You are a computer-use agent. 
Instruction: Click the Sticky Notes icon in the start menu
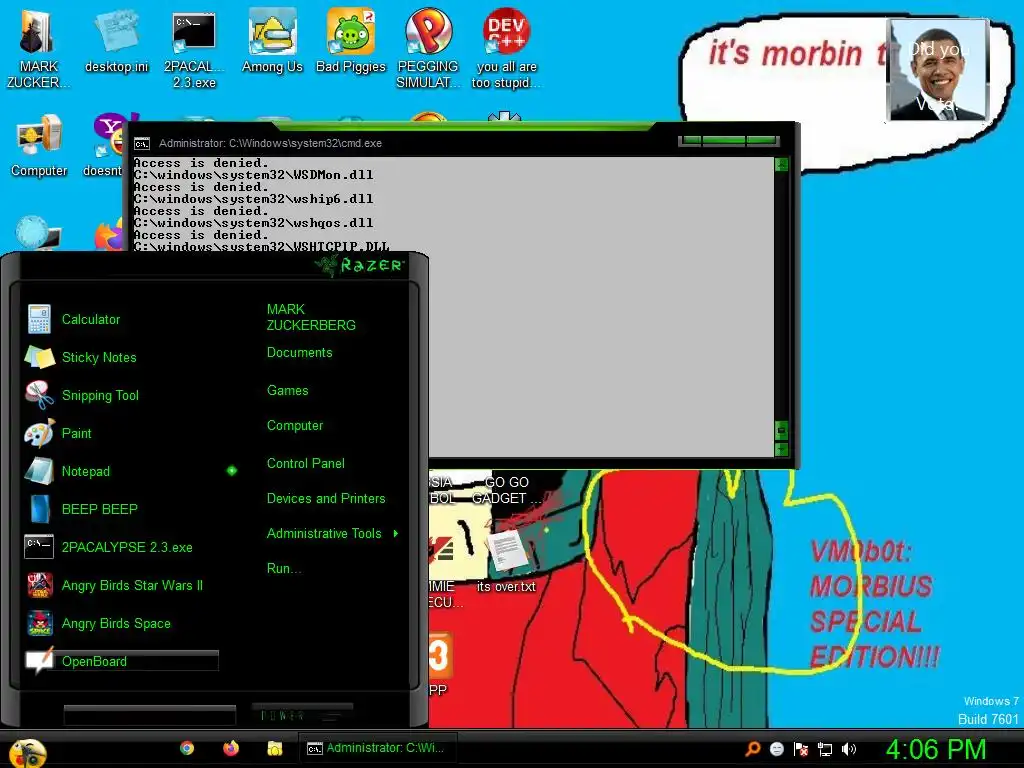click(x=39, y=357)
